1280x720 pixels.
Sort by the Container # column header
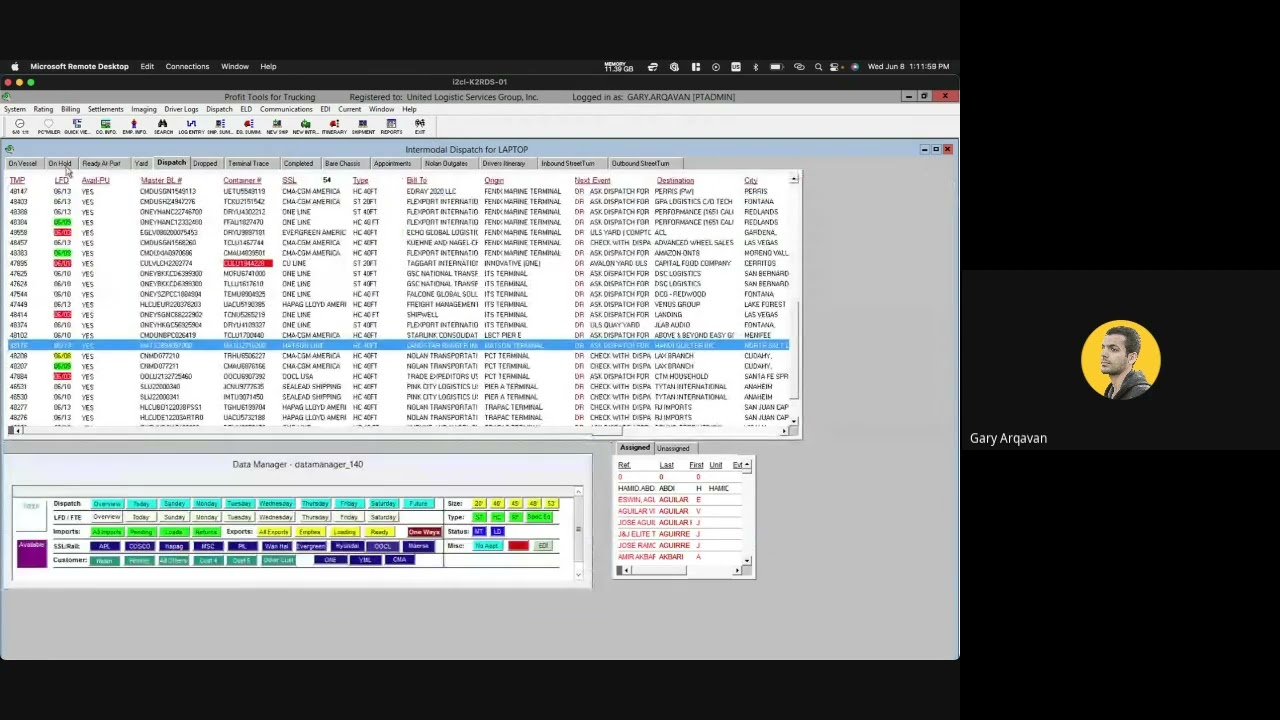click(242, 181)
